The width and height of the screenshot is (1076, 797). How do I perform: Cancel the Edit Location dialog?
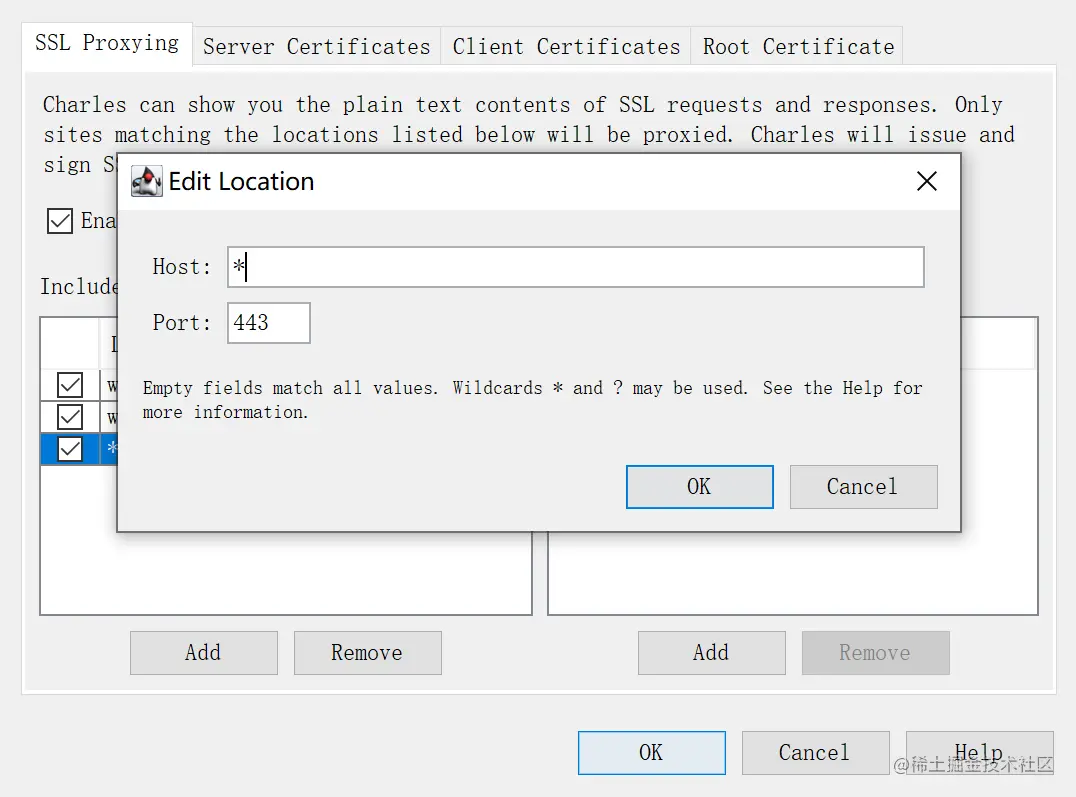click(x=863, y=487)
